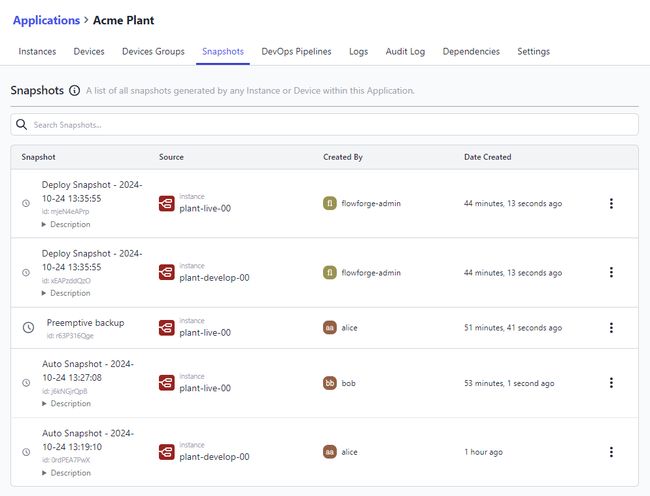Expand Description of plant-develop-00 Deploy Snapshot
Viewport: 650px width, 496px height.
[x=66, y=293]
